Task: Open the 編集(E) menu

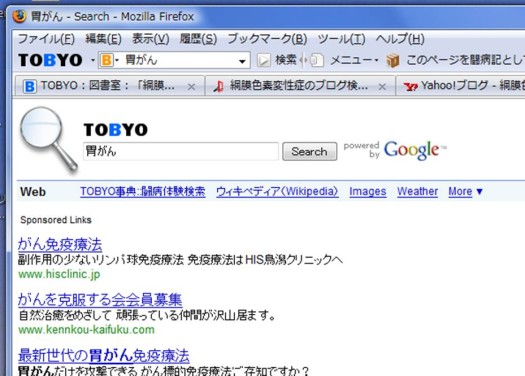Action: click(103, 39)
